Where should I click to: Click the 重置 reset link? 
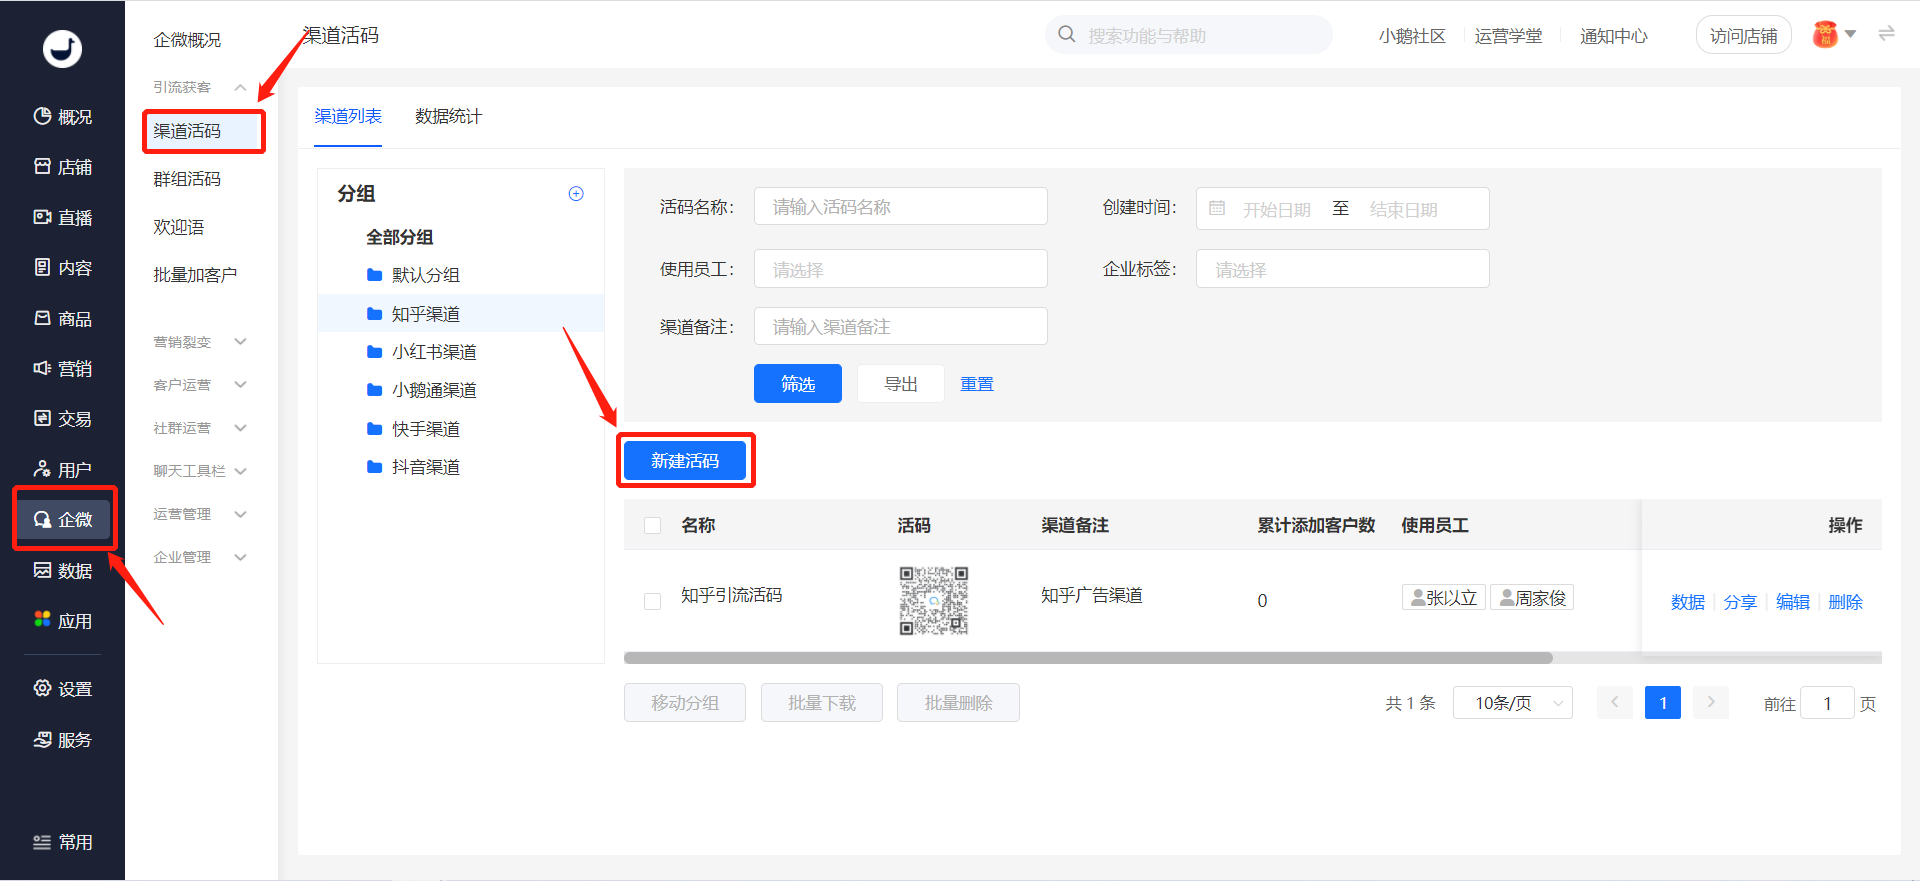pos(977,384)
